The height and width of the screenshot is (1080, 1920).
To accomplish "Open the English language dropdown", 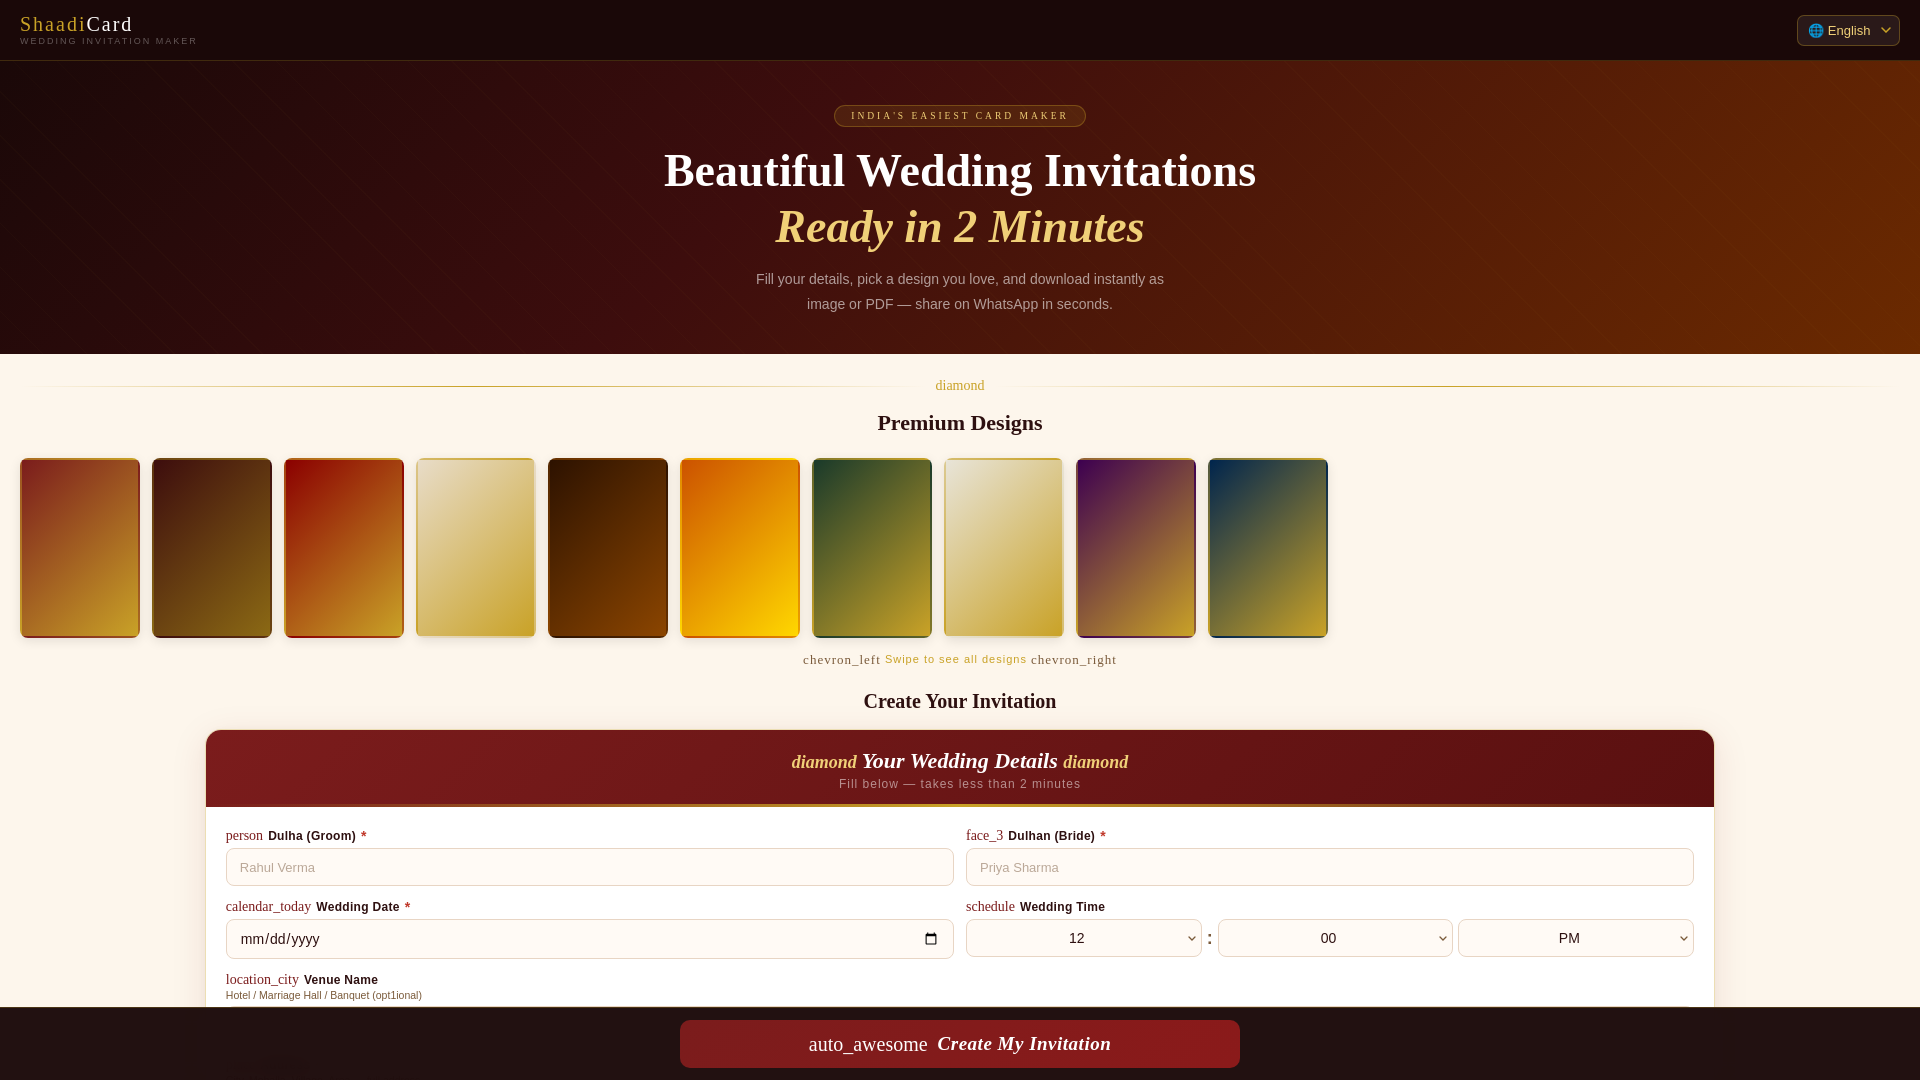I will click(1848, 30).
